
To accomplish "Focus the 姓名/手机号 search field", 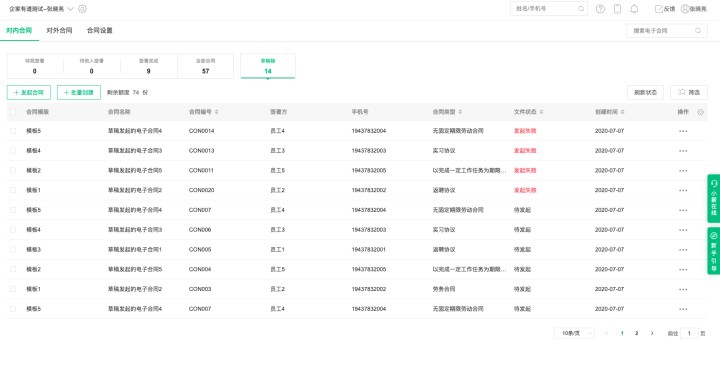I will click(x=549, y=9).
